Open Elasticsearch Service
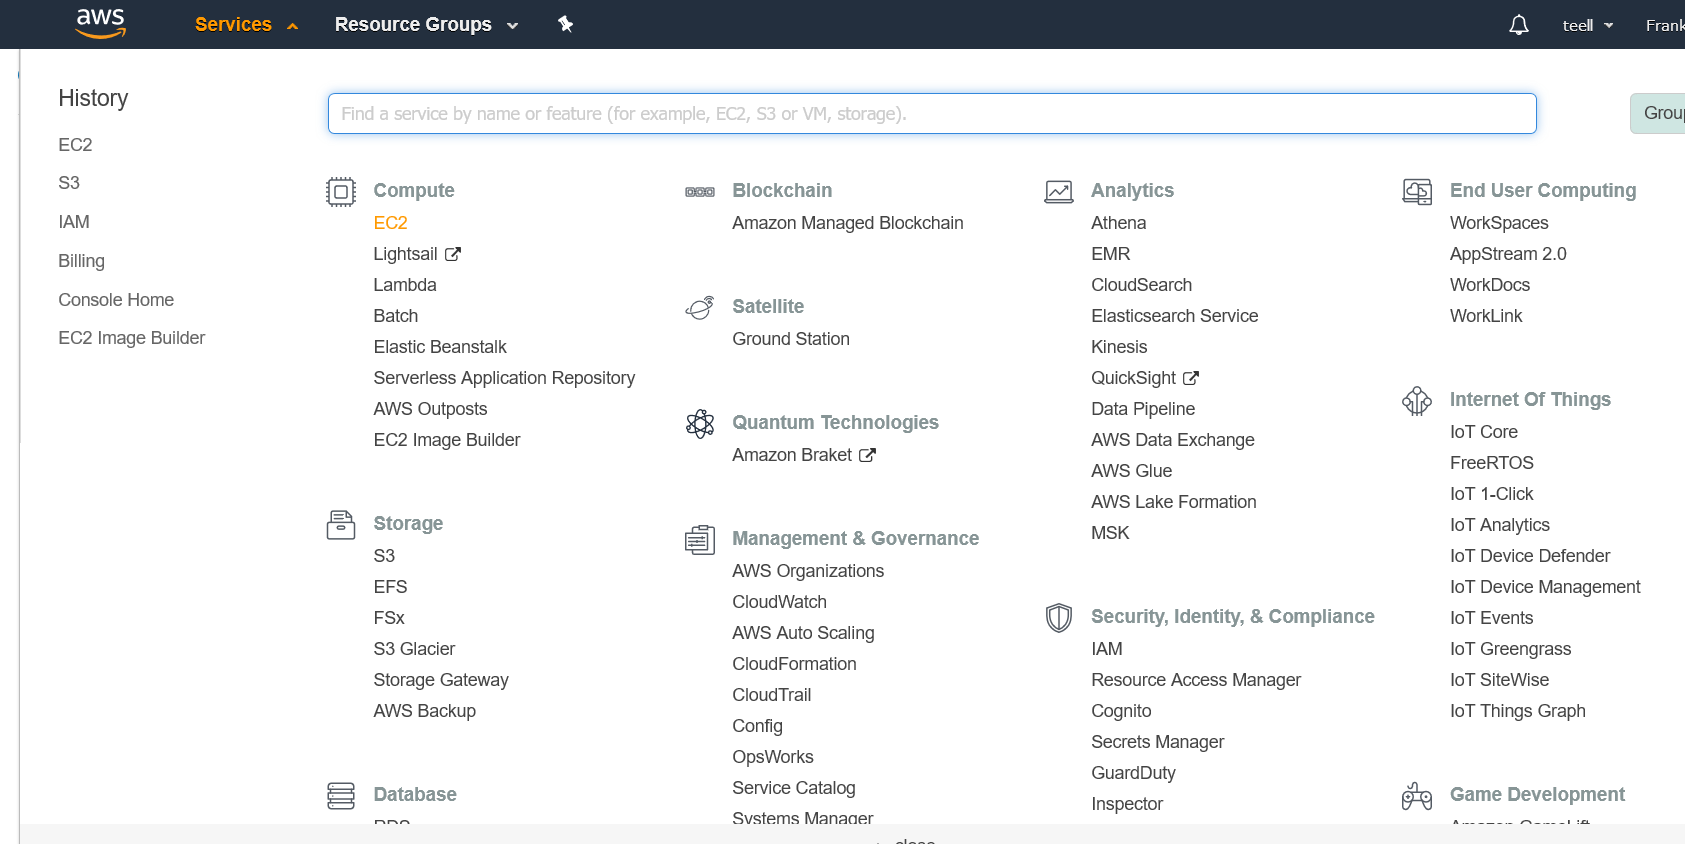 pos(1174,316)
